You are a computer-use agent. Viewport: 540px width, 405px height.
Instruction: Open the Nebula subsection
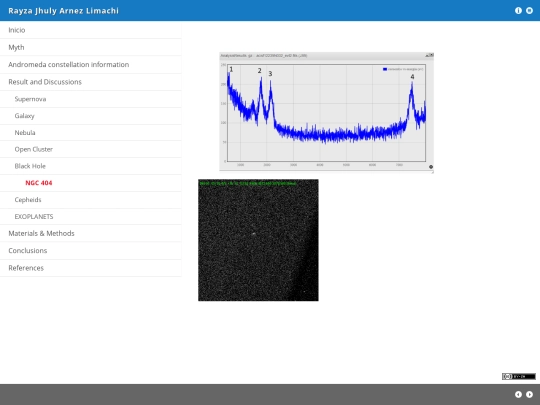[x=91, y=133]
